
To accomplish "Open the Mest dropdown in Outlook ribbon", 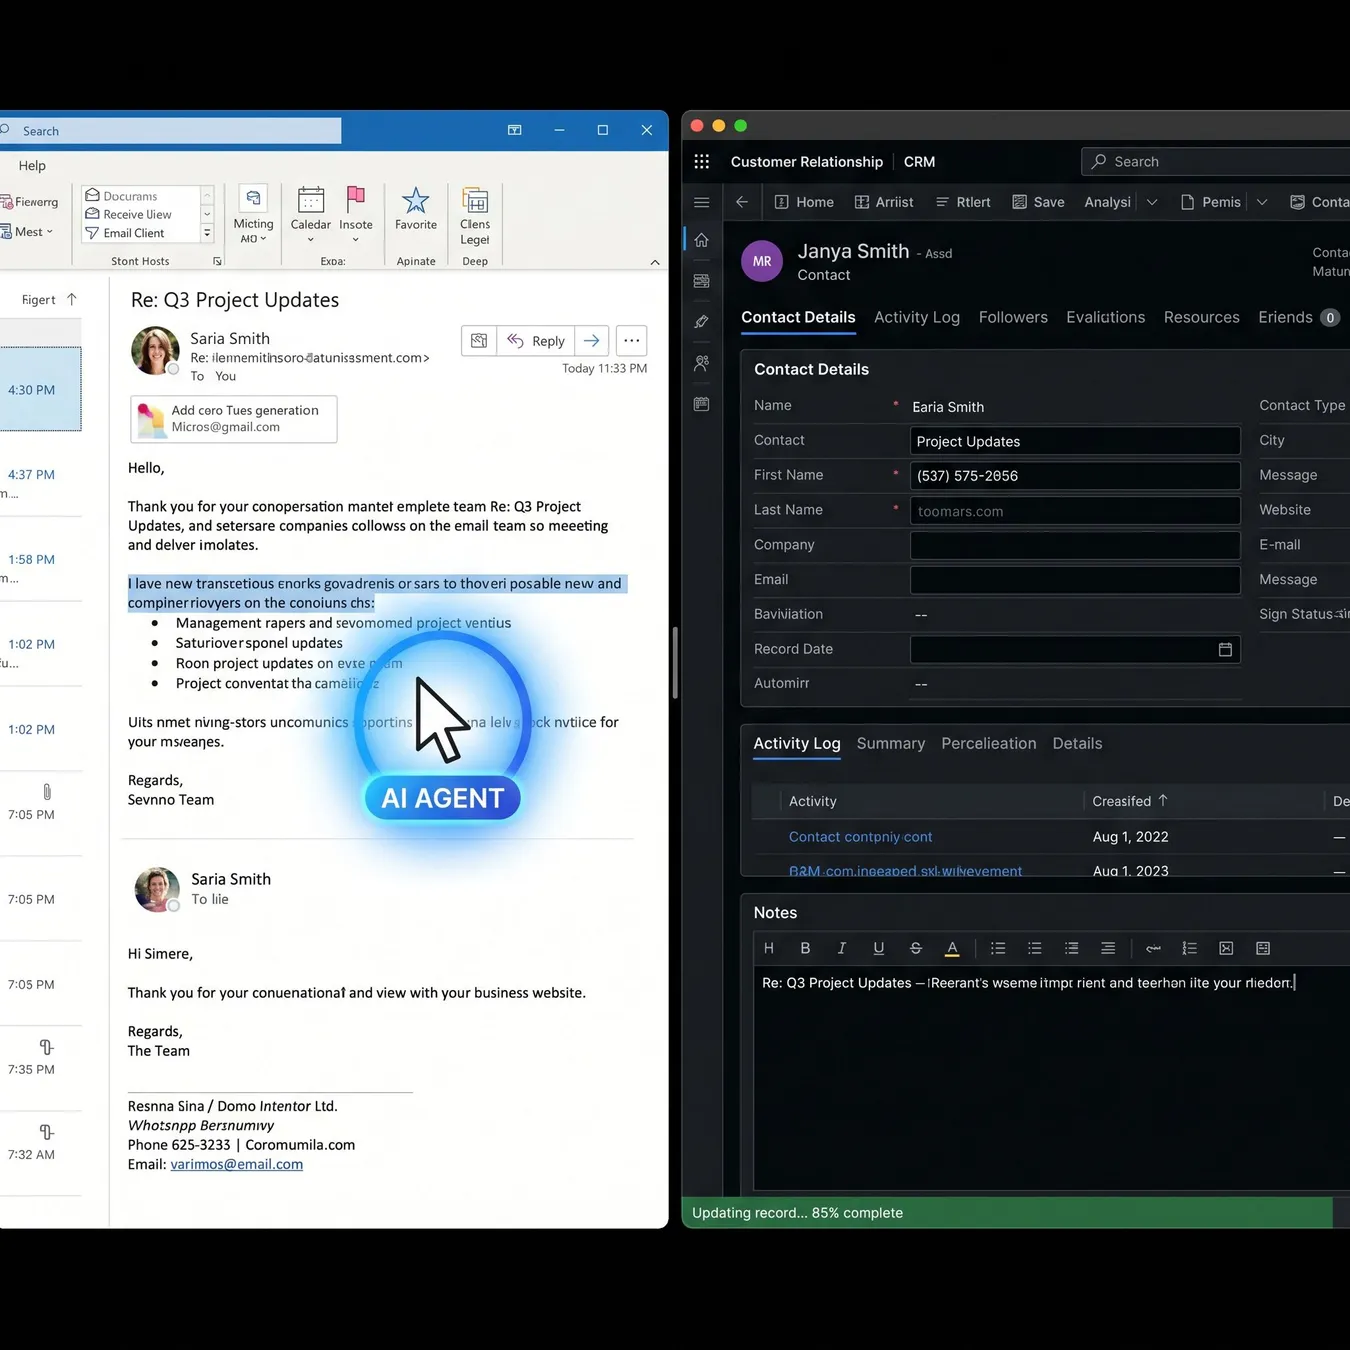I will 27,232.
